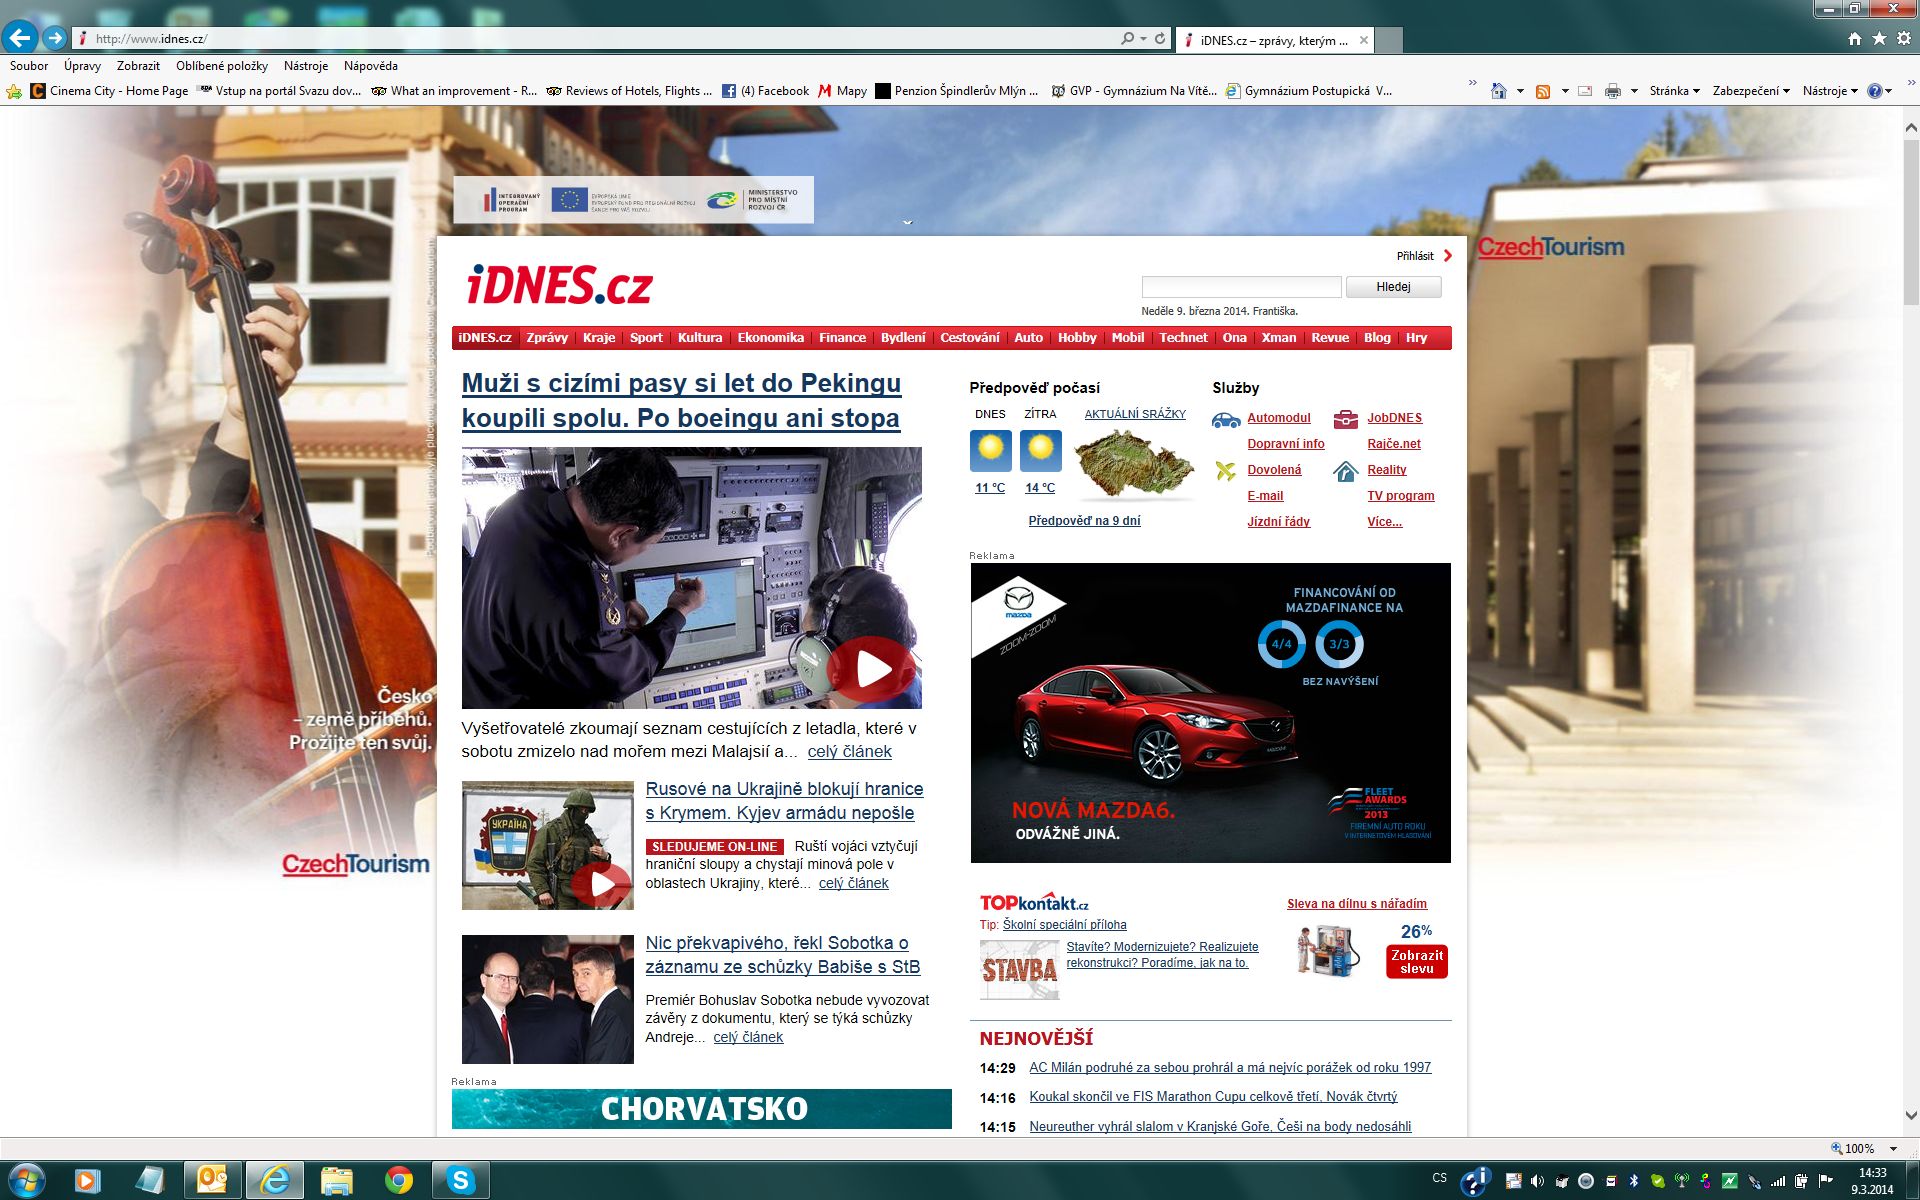1920x1200 pixels.
Task: Open the address bar autocomplete dropdown arrow
Action: pos(1143,38)
